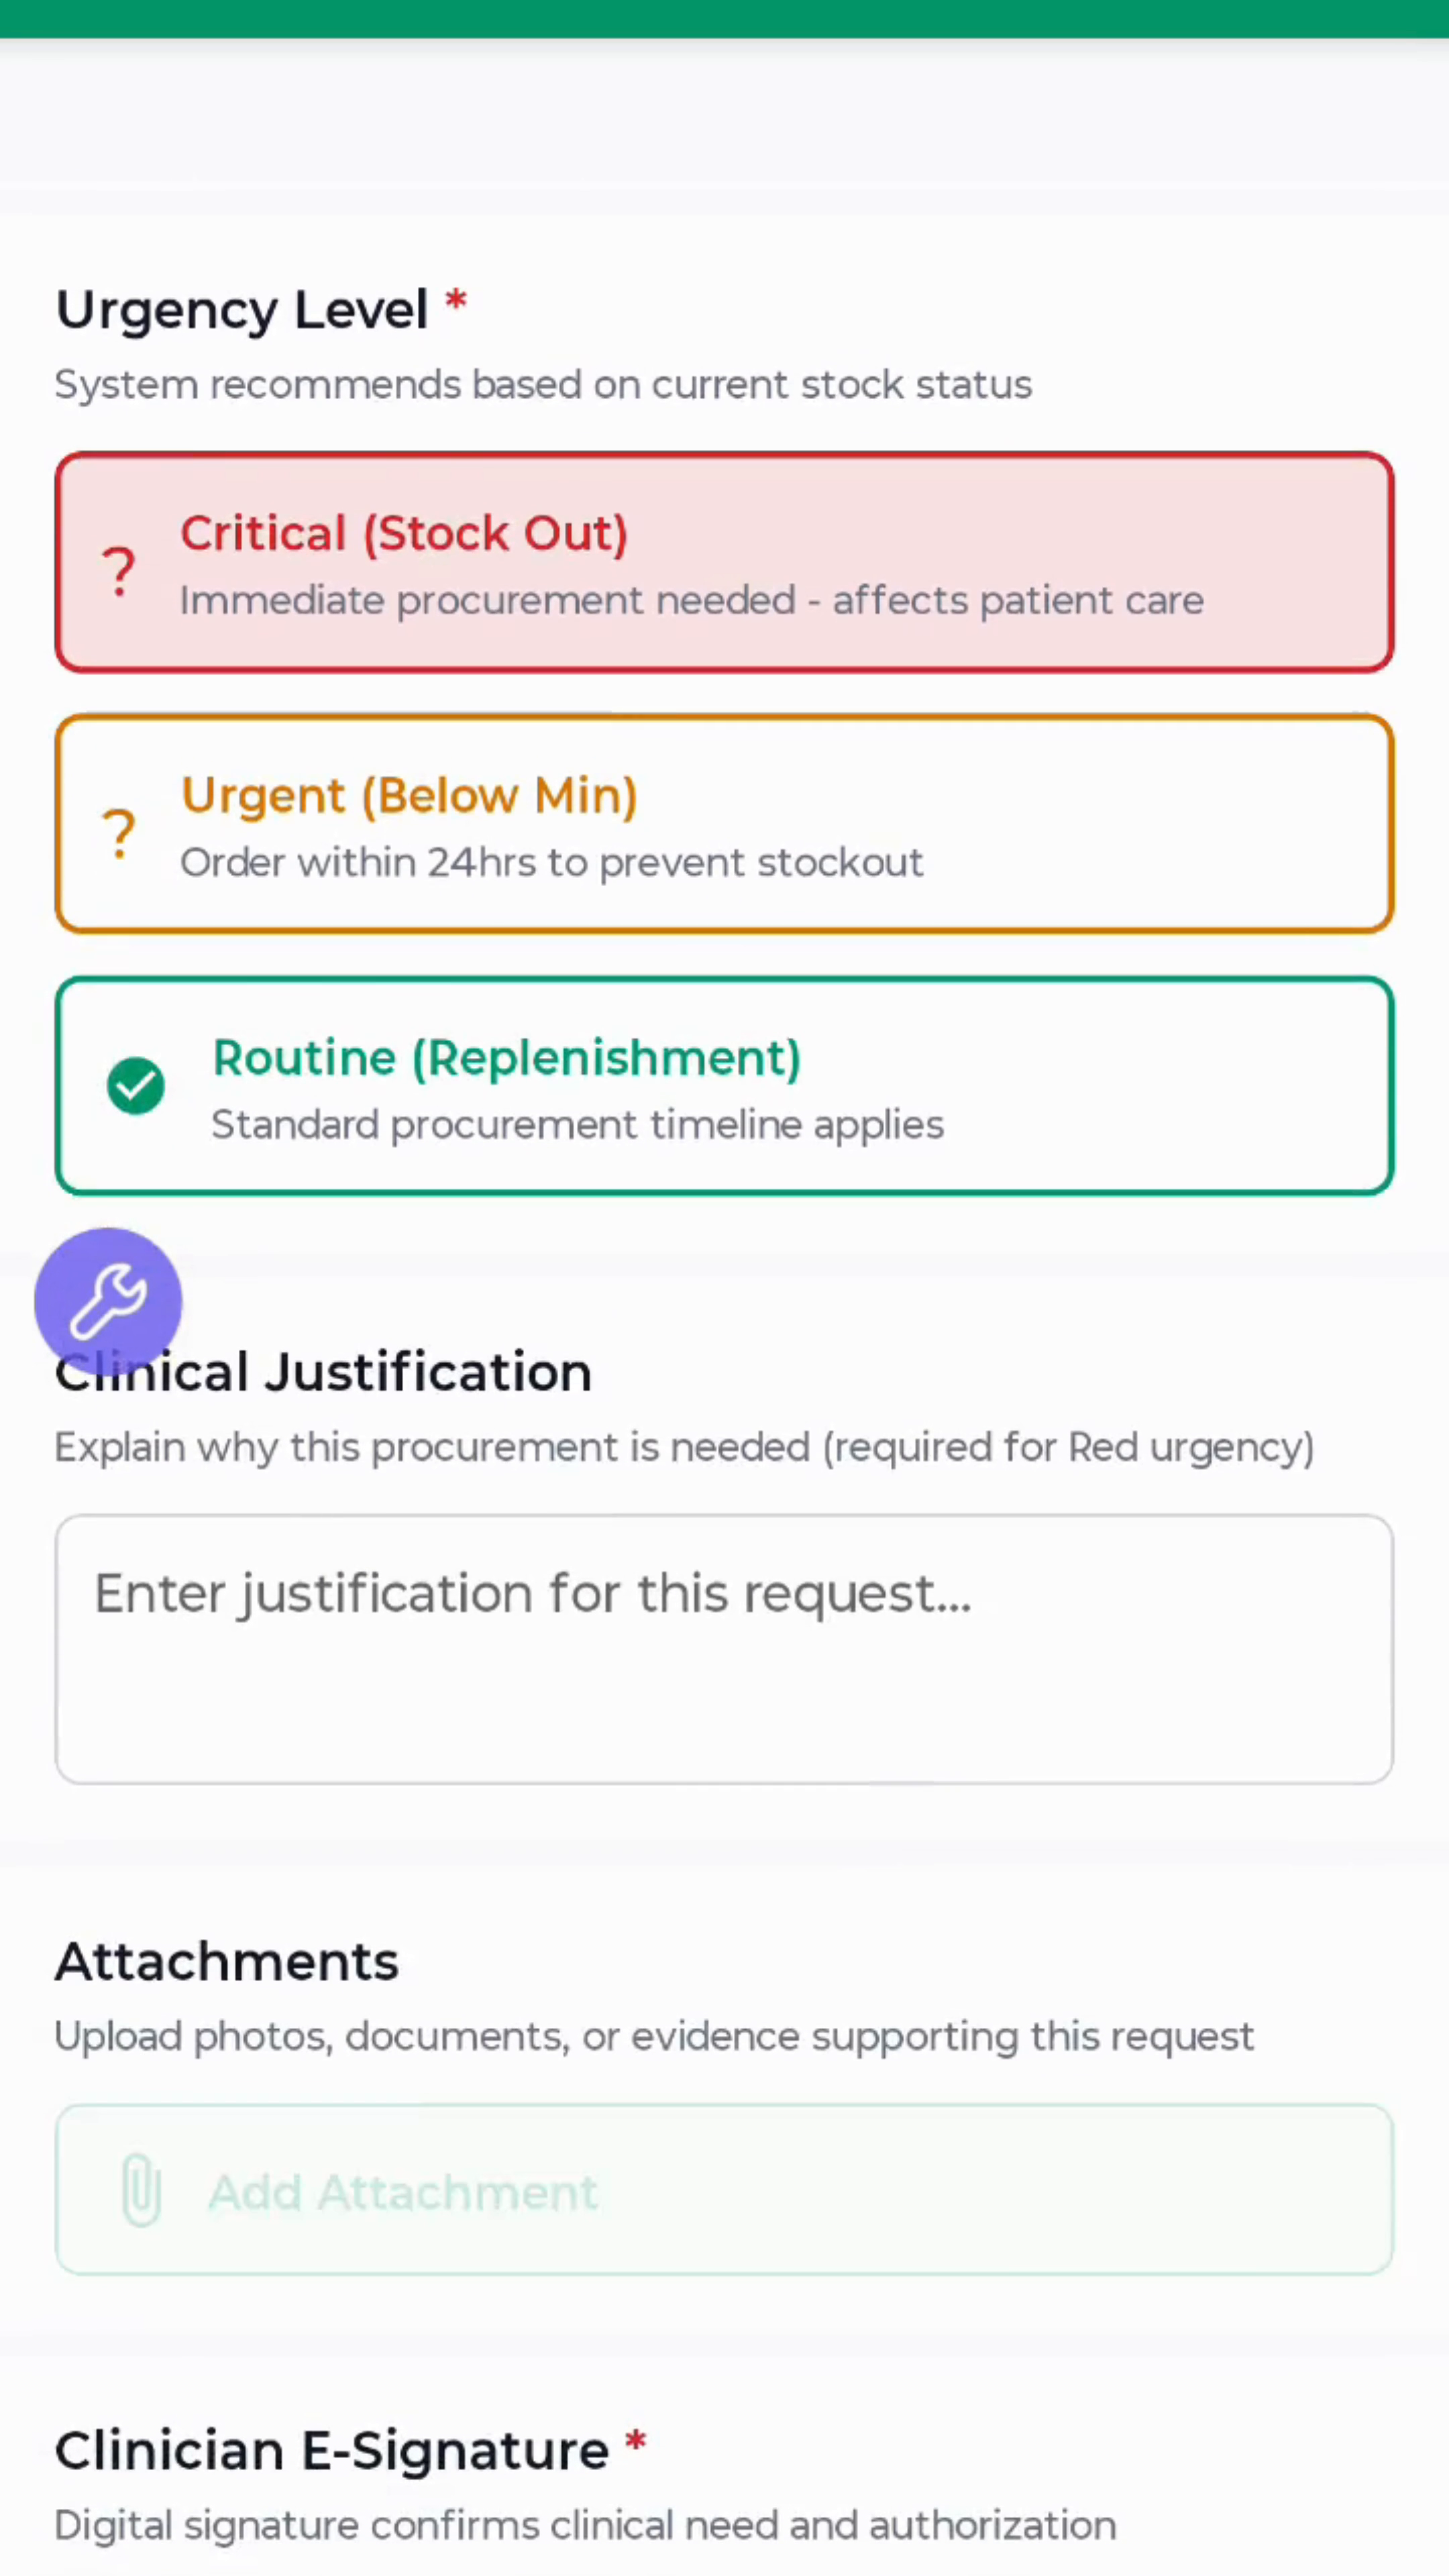Click the 'System recommends based on stock' hint
This screenshot has height=2576, width=1449.
click(543, 385)
